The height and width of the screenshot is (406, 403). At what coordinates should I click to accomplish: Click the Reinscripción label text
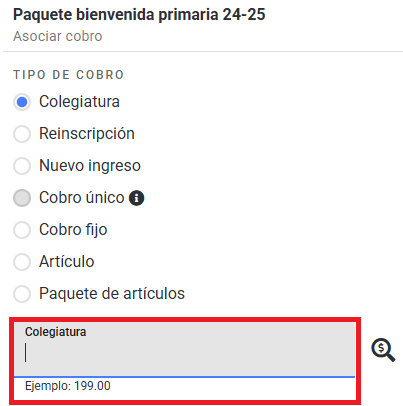(x=87, y=134)
